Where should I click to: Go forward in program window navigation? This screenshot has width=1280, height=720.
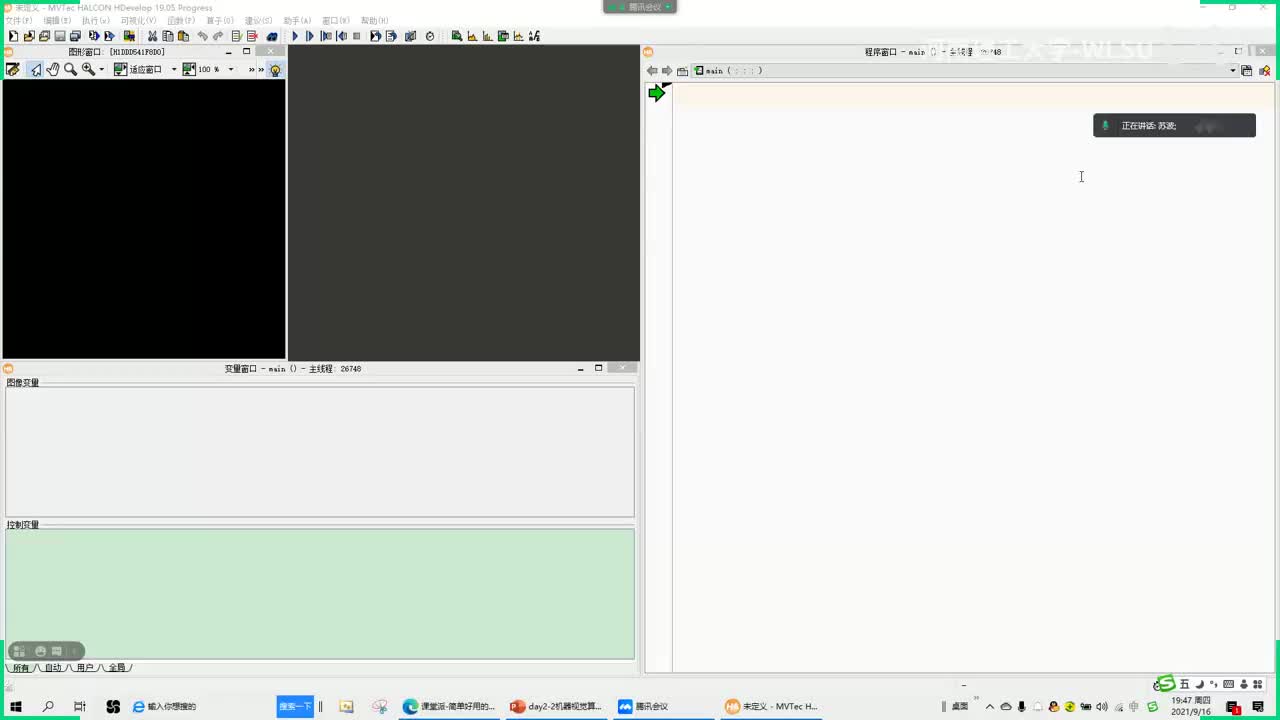click(x=667, y=71)
